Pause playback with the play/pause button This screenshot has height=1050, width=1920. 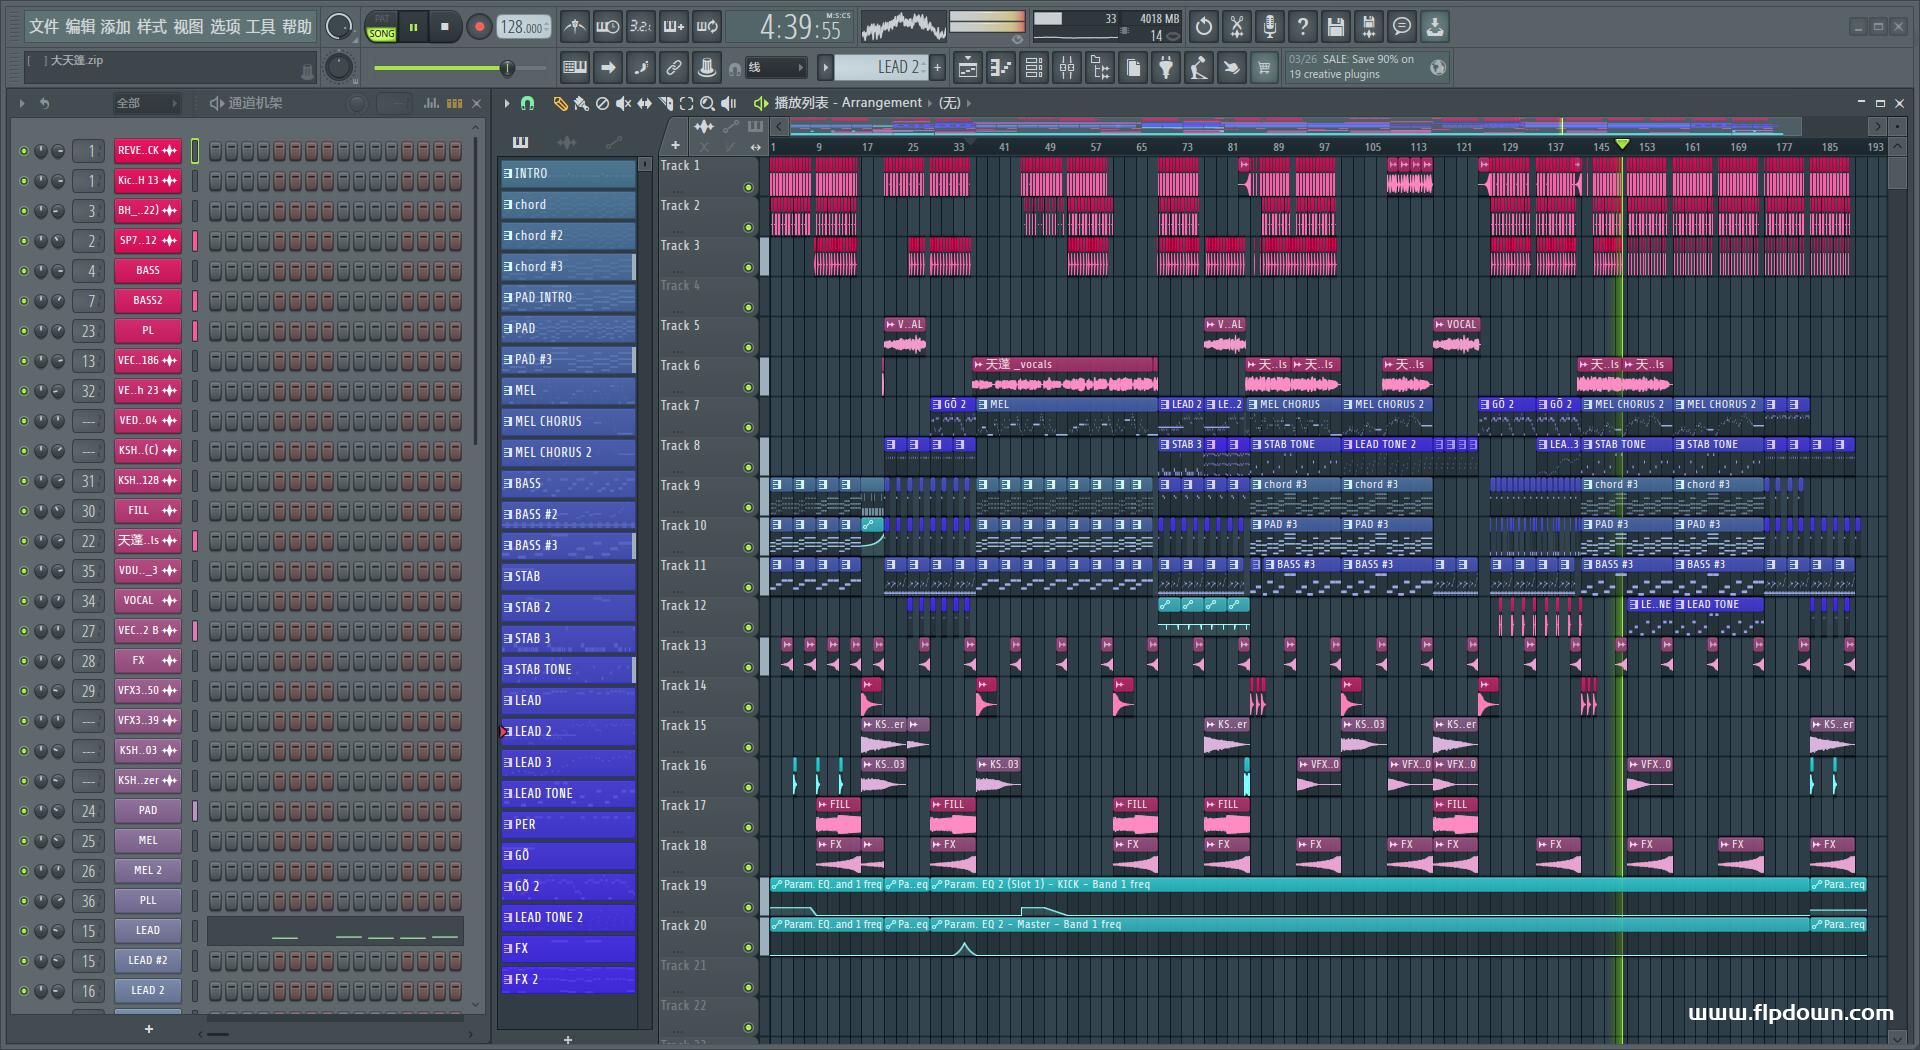coord(413,27)
